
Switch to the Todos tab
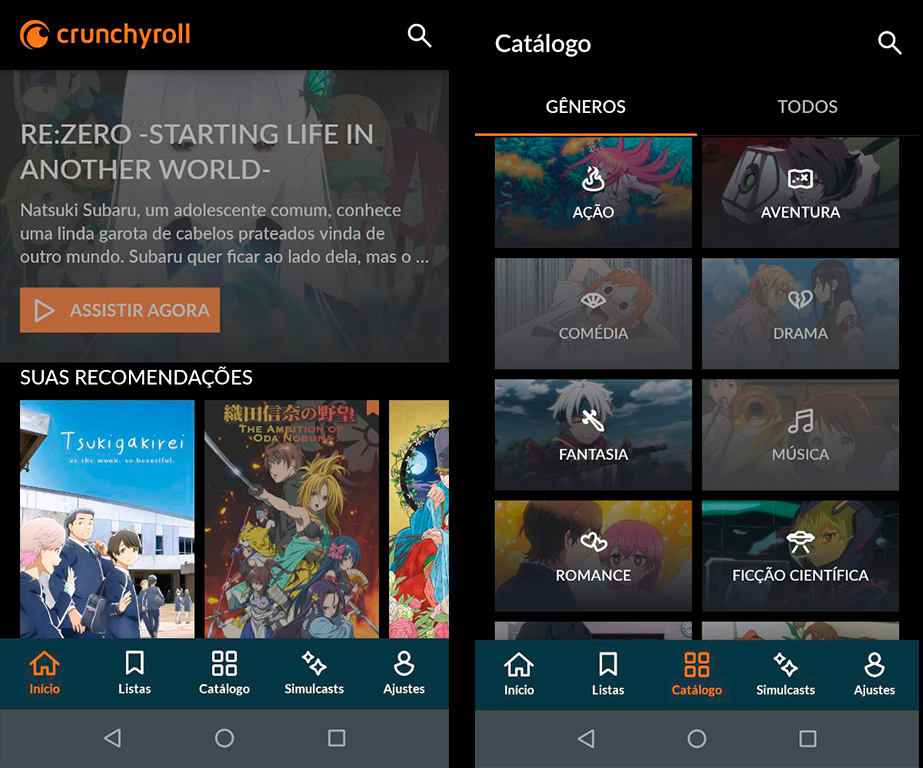point(808,107)
